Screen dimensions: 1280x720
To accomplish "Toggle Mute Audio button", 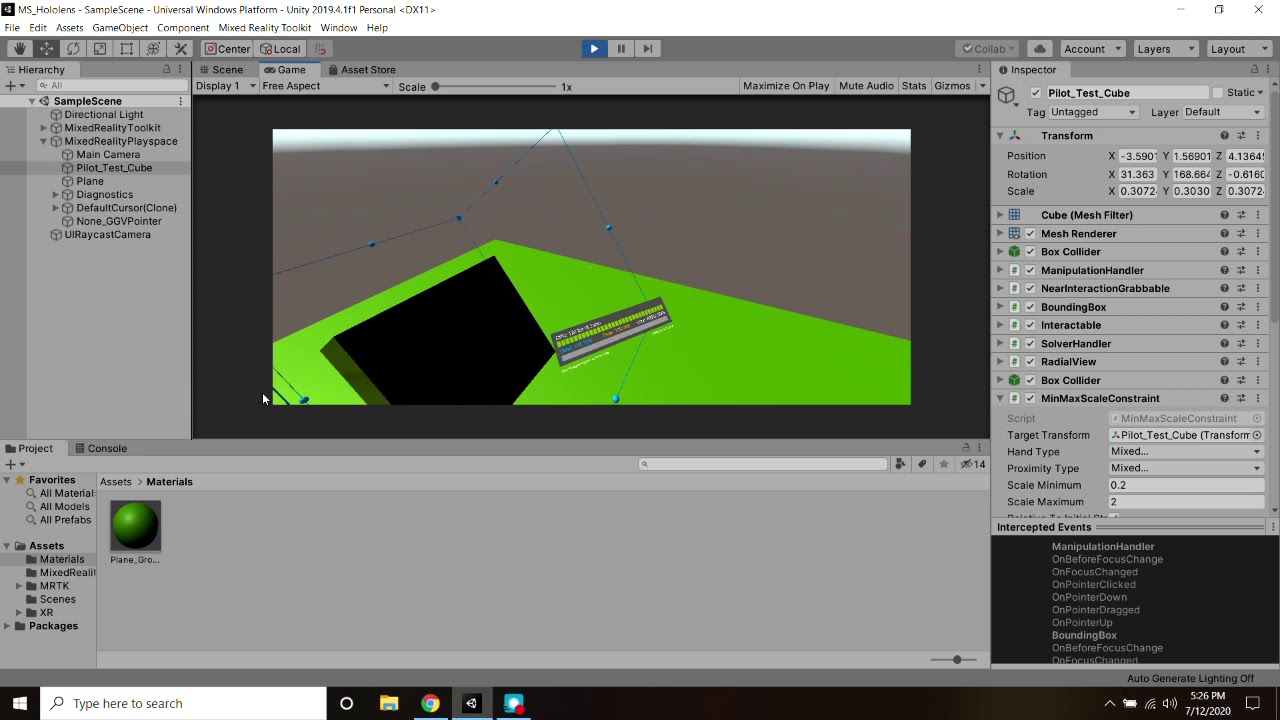I will tap(866, 86).
